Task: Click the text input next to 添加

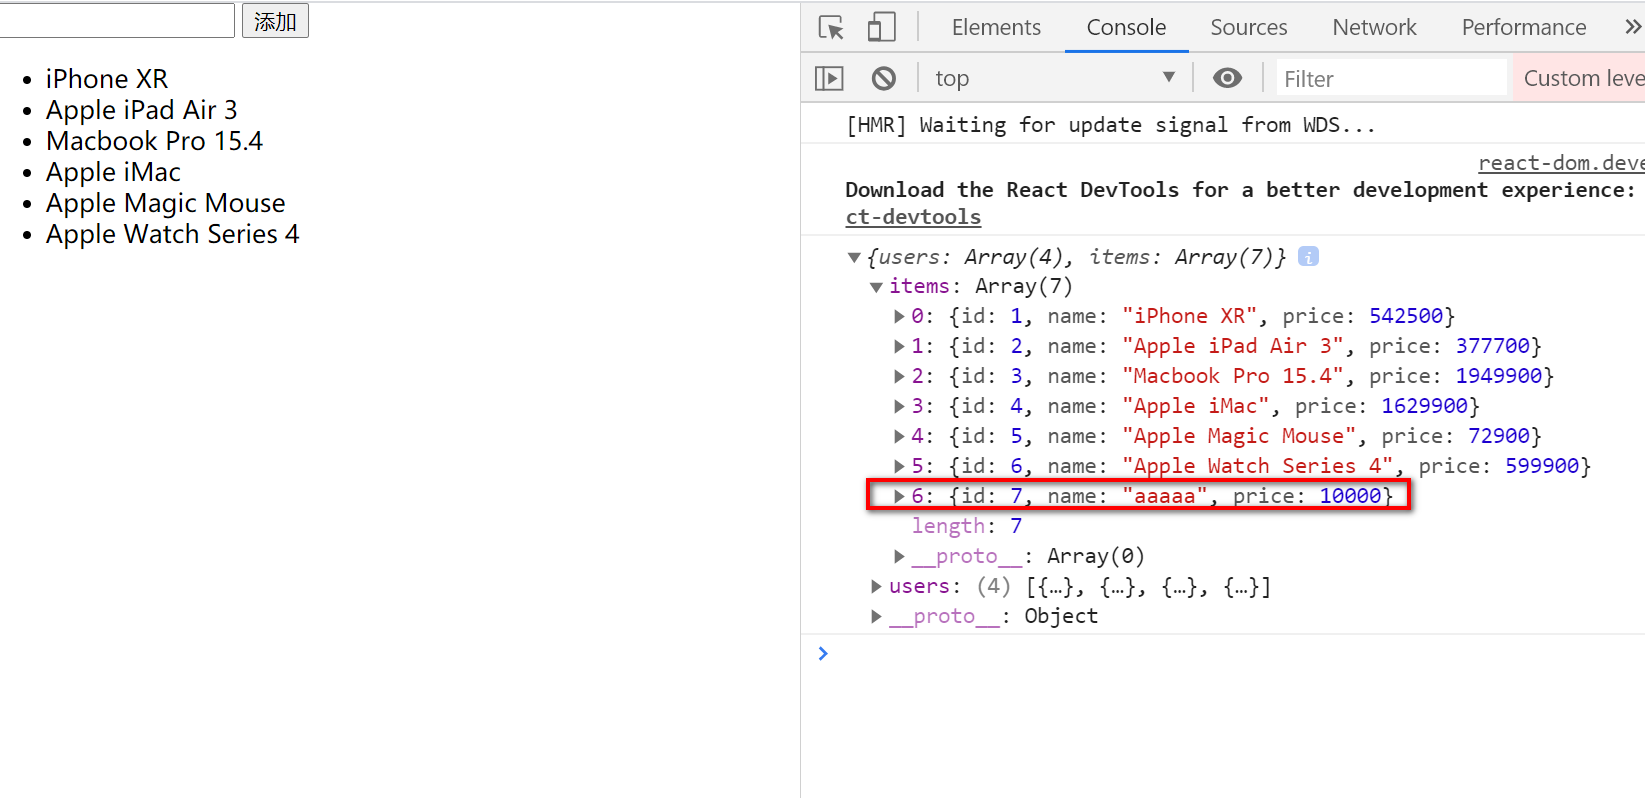Action: pos(116,20)
